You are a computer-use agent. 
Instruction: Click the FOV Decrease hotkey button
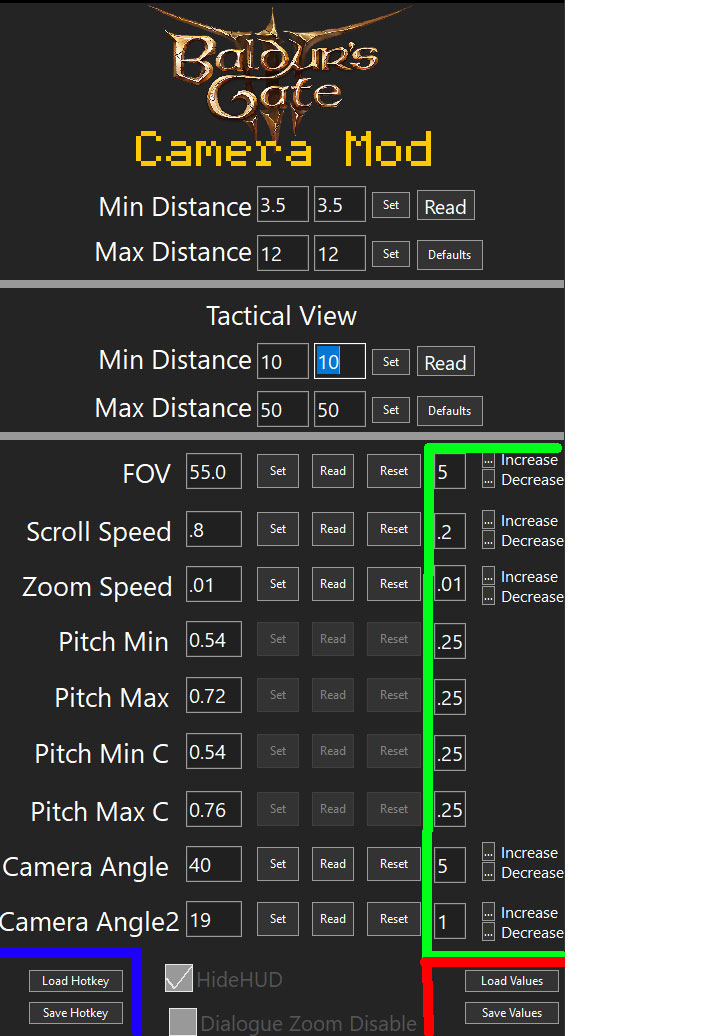click(488, 480)
